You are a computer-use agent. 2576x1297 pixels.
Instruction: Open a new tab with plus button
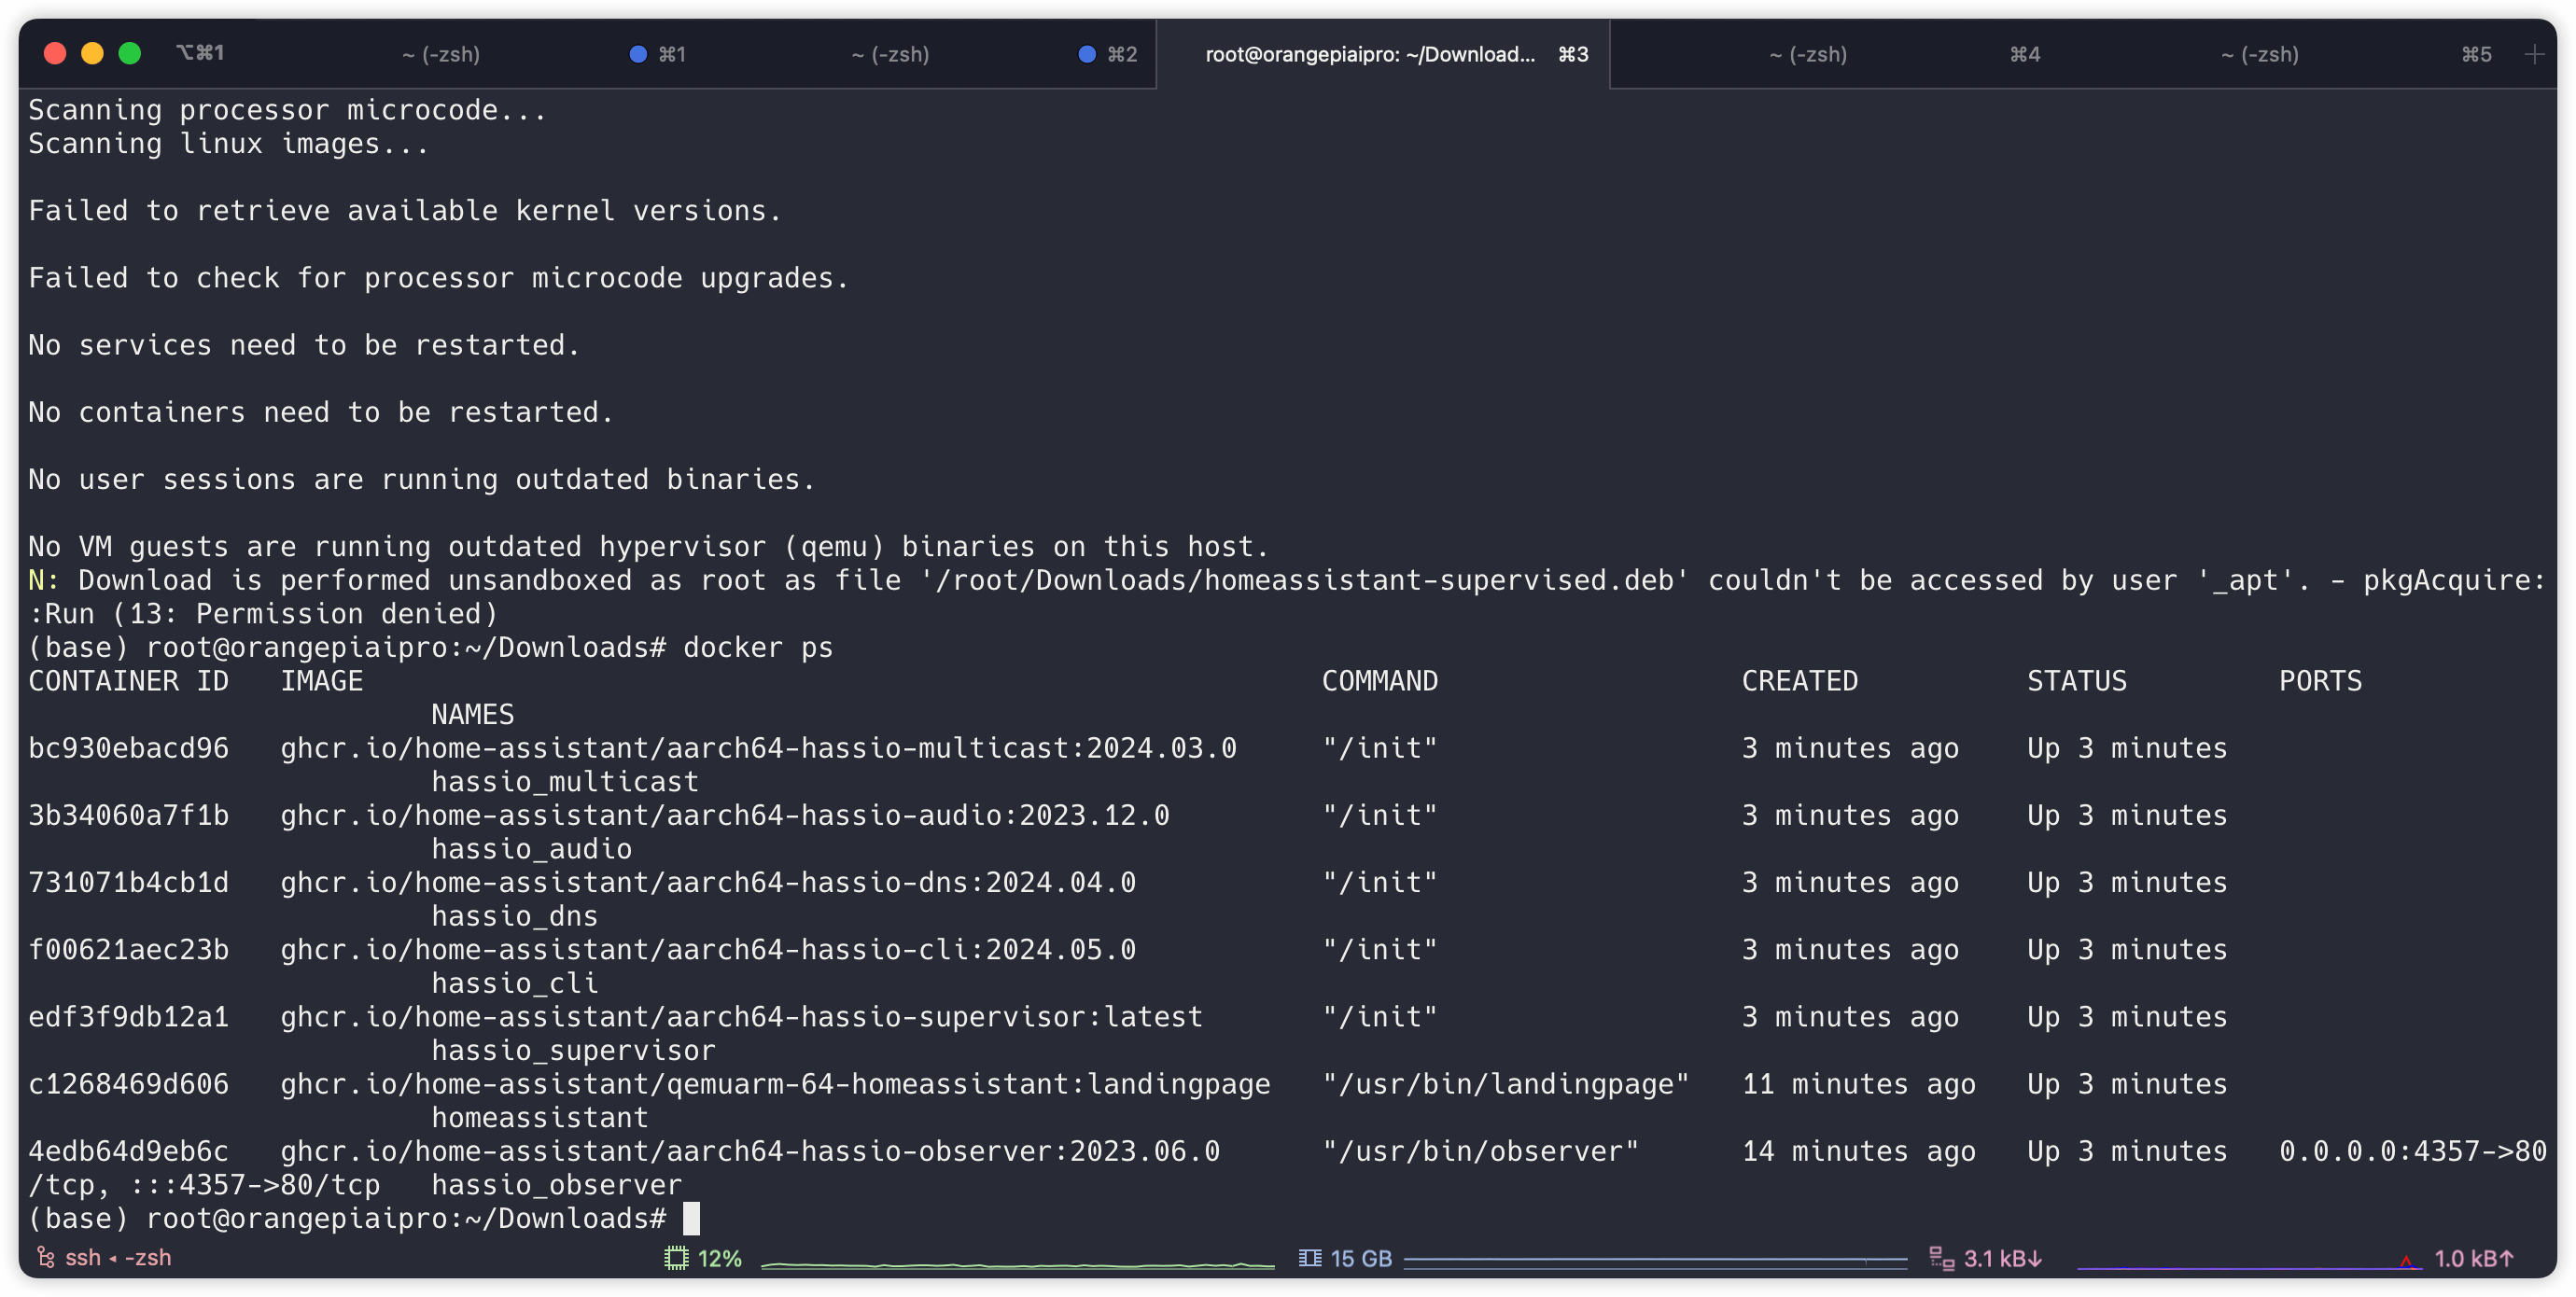click(2534, 54)
